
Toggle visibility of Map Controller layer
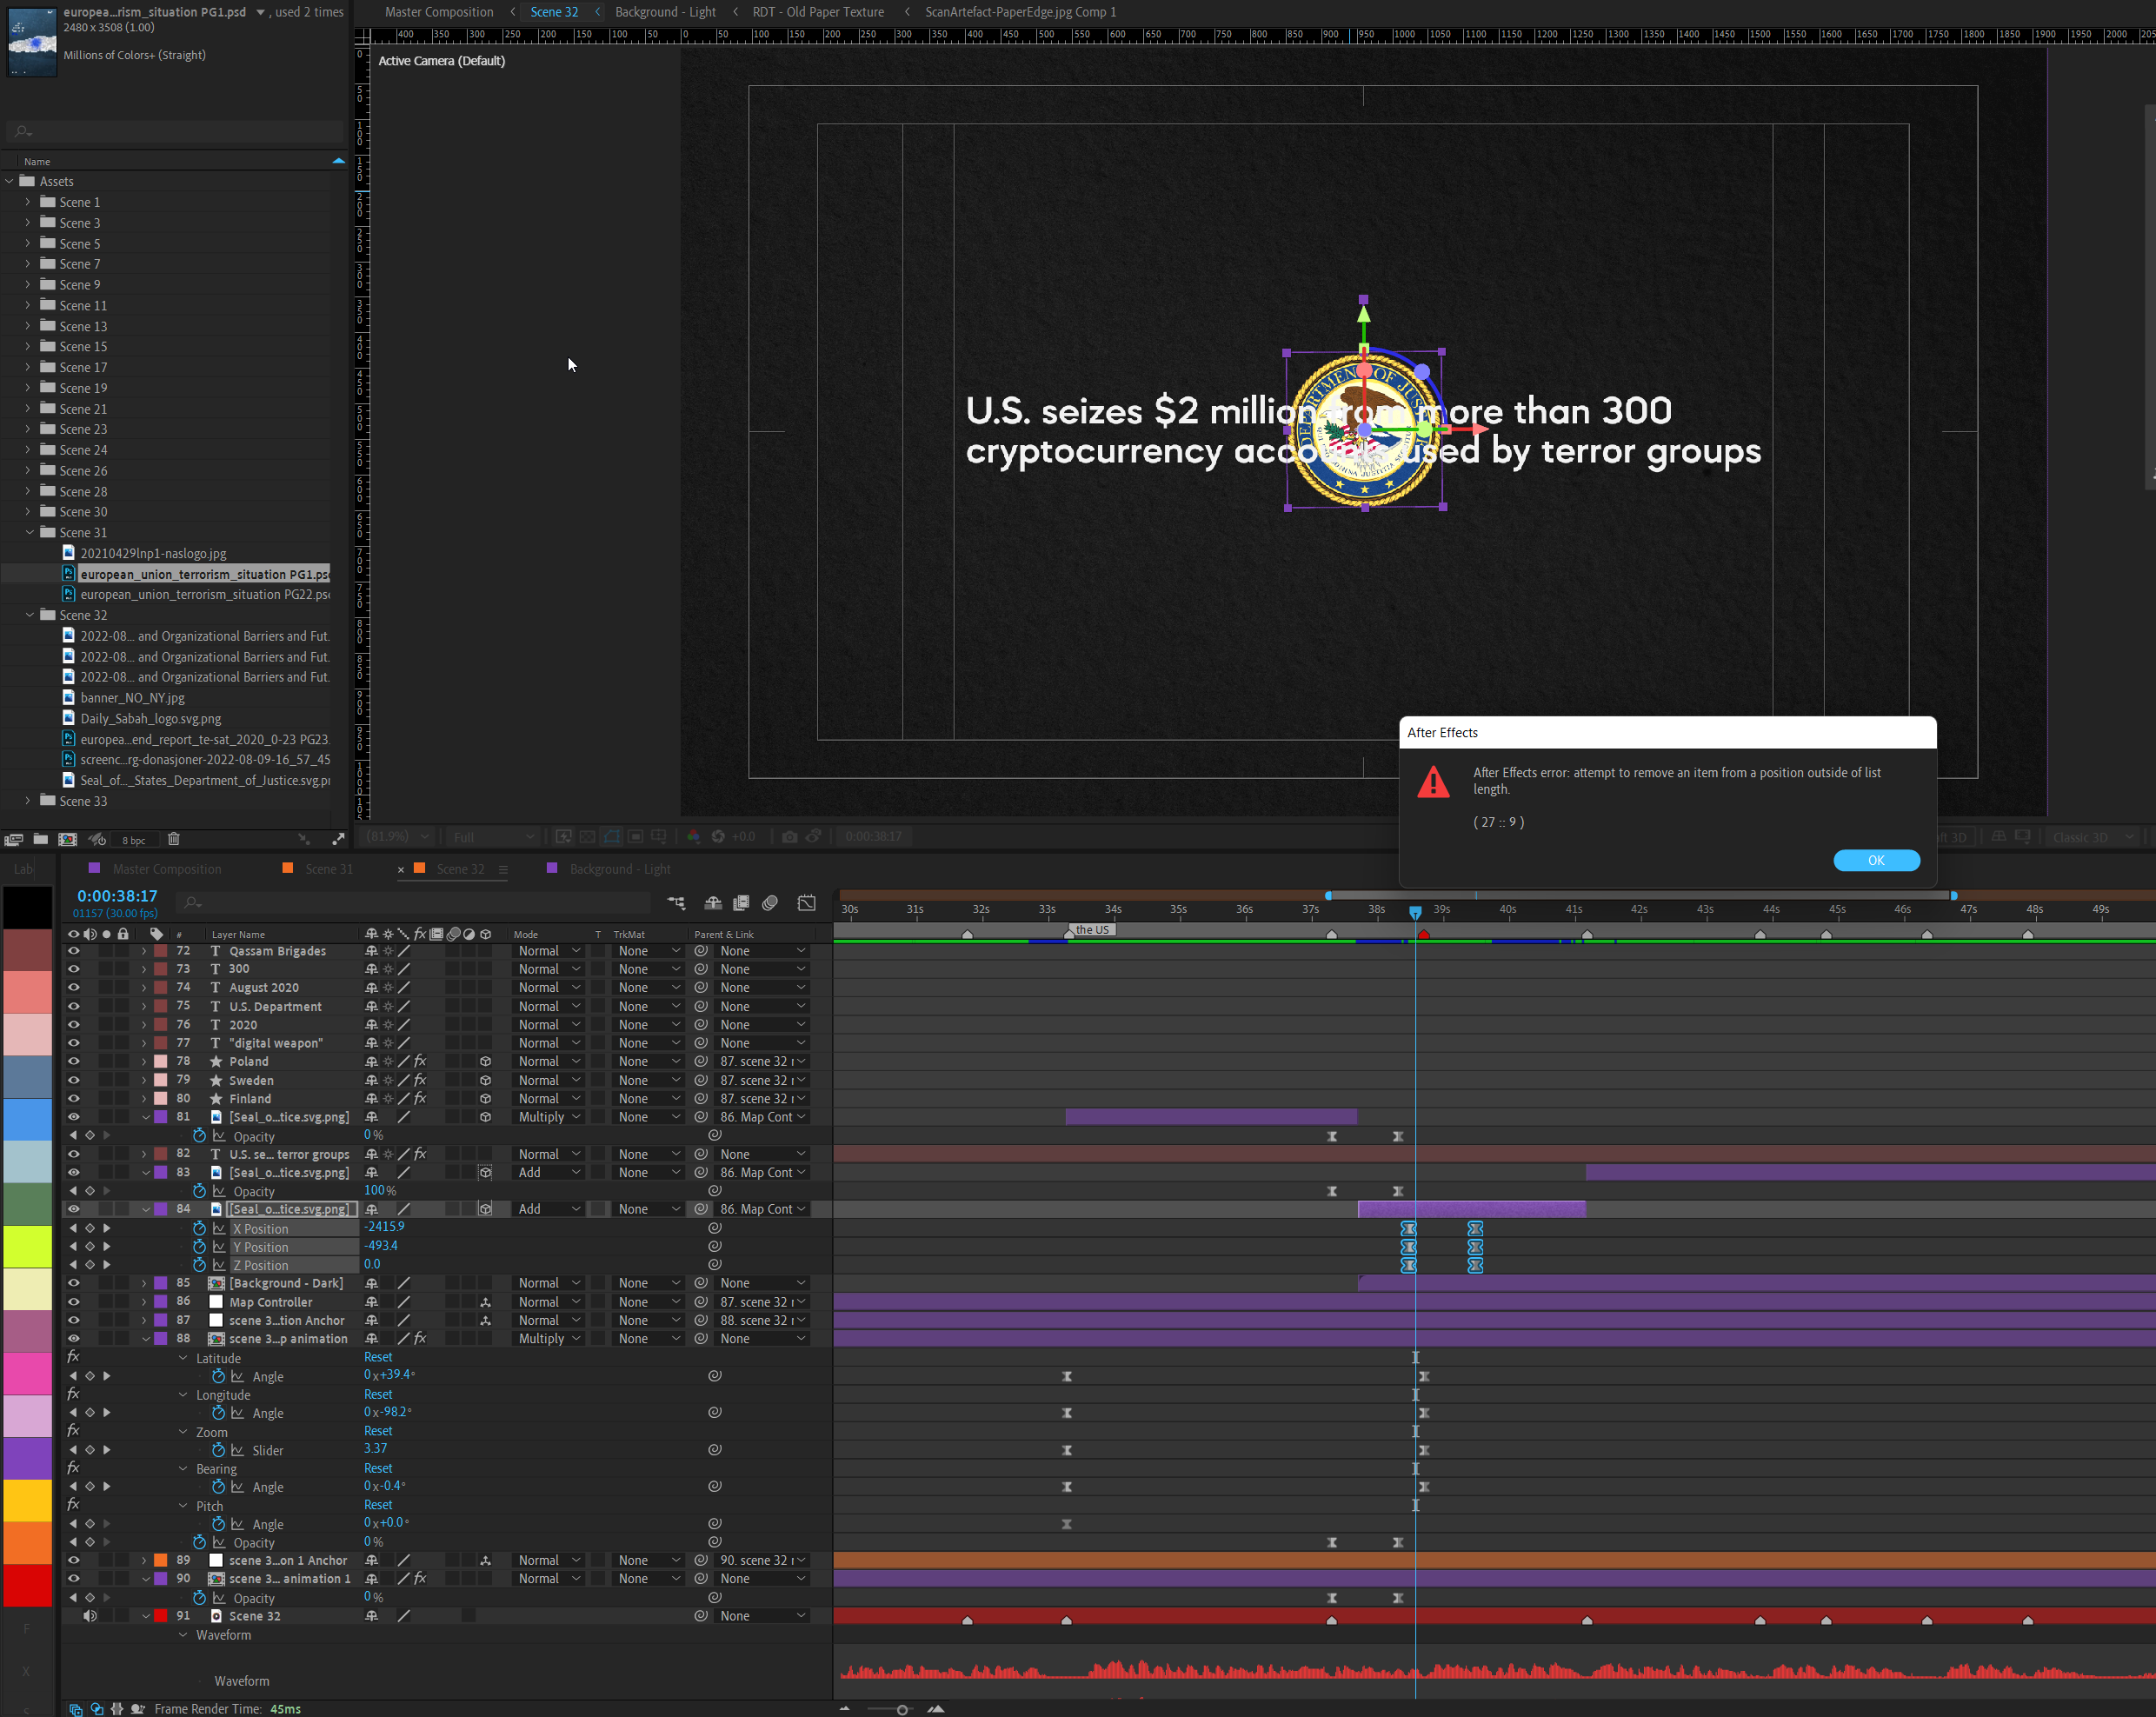pyautogui.click(x=73, y=1302)
